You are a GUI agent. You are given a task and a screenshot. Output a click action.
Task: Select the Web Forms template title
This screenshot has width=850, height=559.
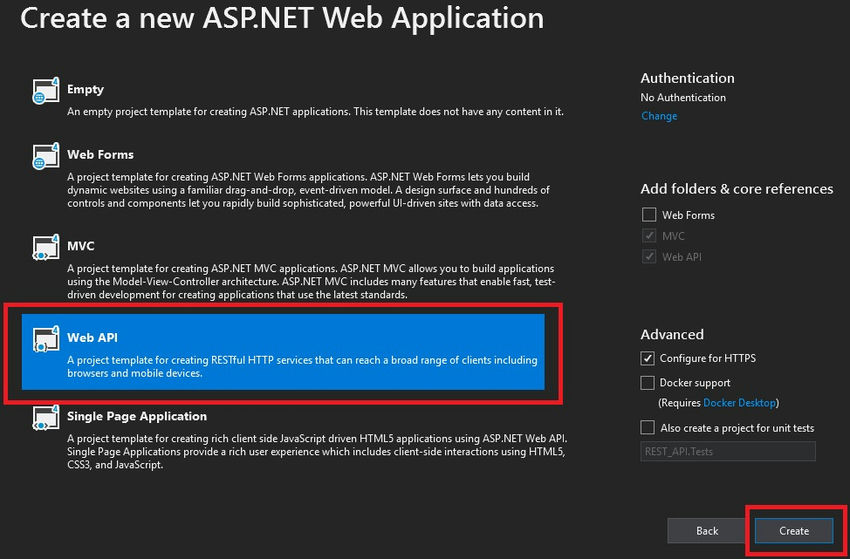[x=100, y=155]
